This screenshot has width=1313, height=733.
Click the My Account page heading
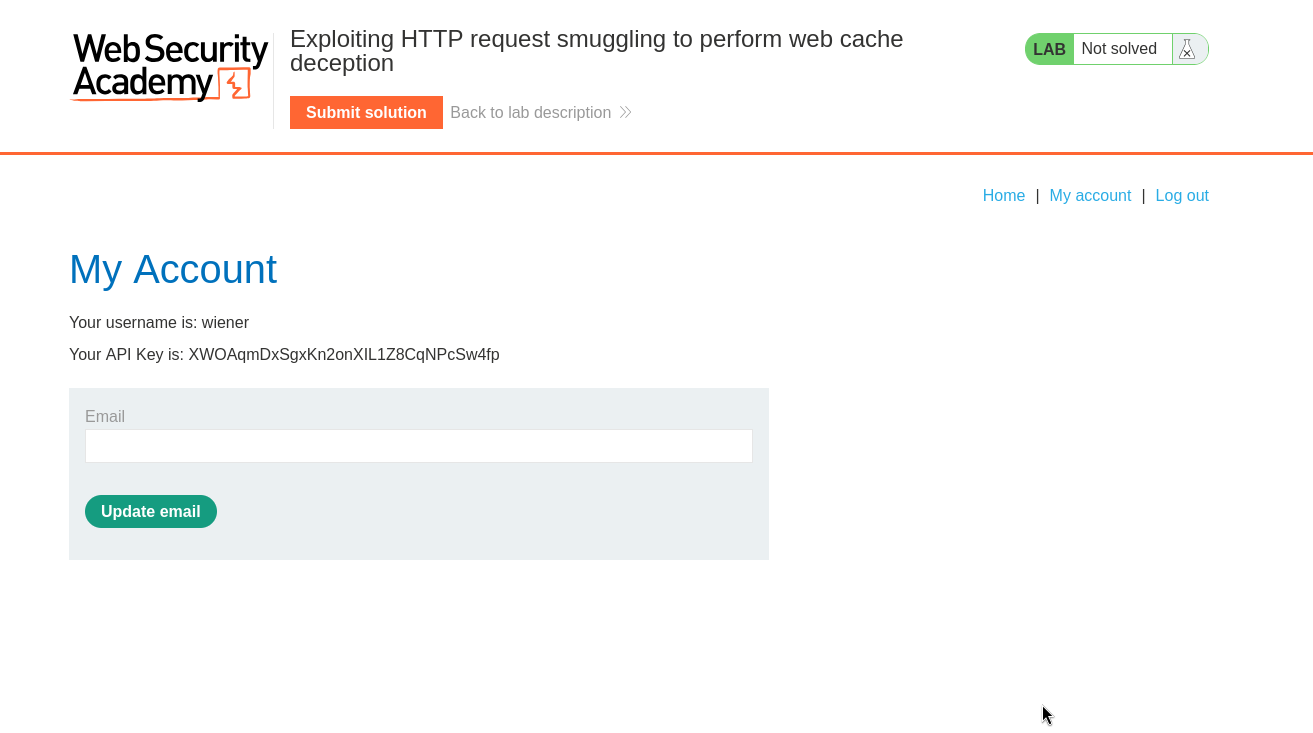click(x=173, y=269)
